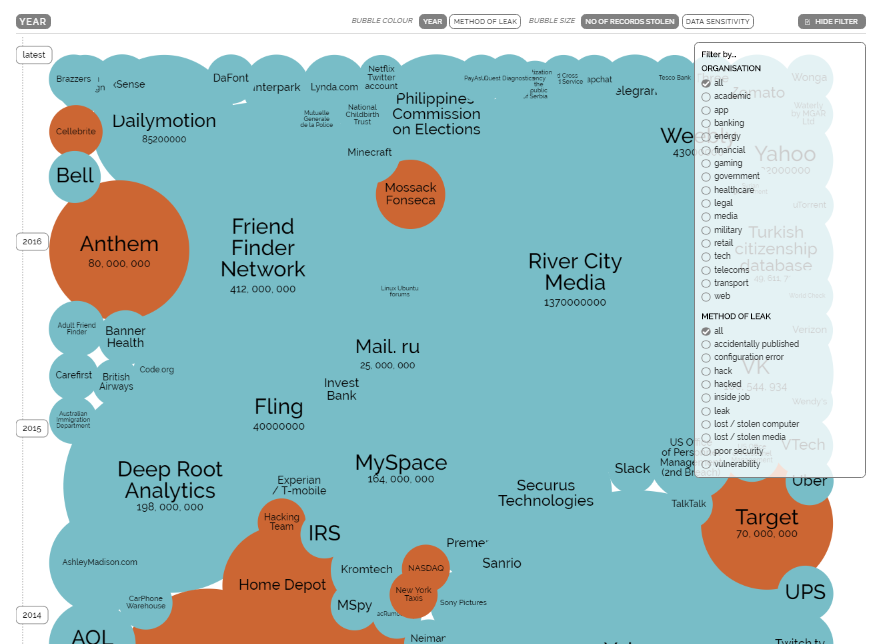Set bubble colour to Year
Image resolution: width=885 pixels, height=644 pixels.
pyautogui.click(x=432, y=21)
